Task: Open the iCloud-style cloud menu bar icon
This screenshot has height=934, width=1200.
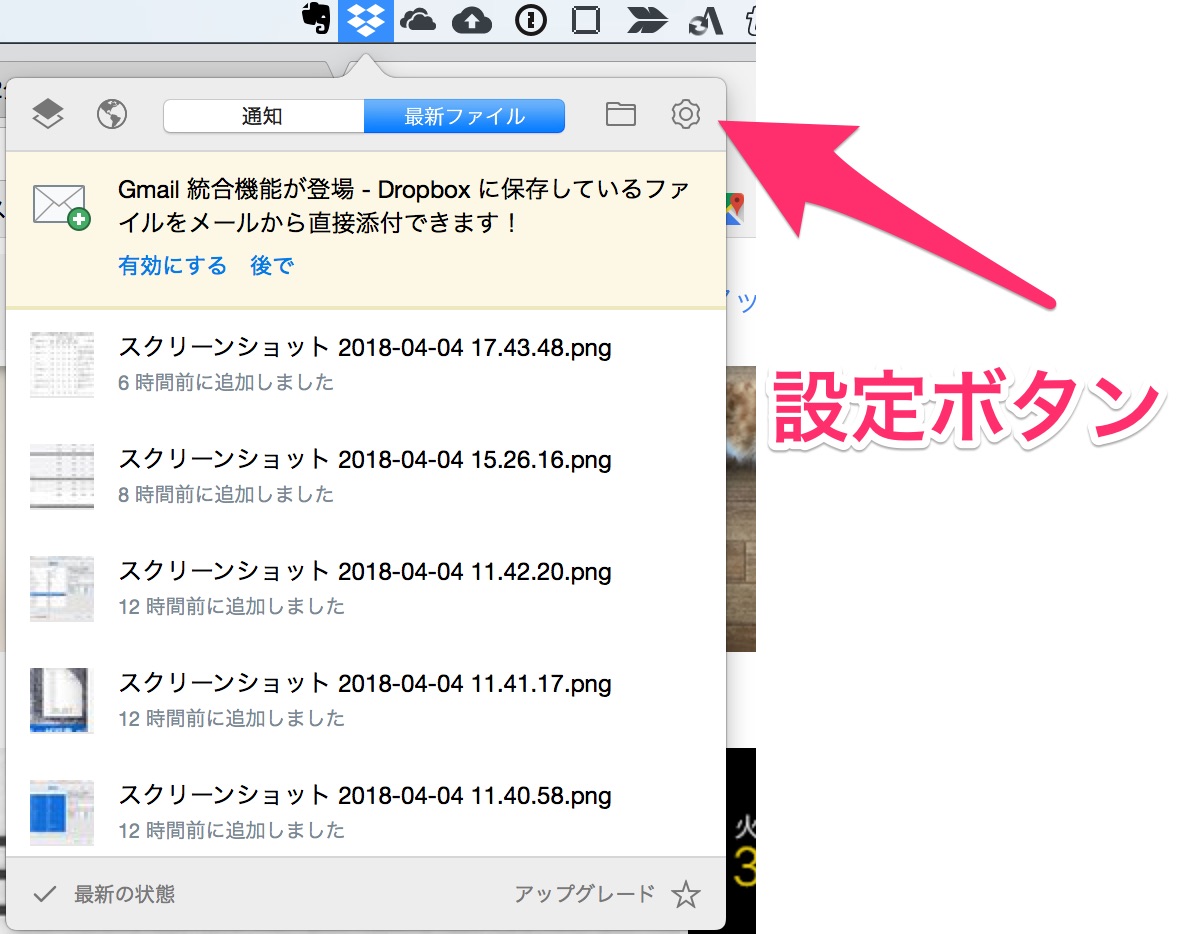Action: click(x=418, y=19)
